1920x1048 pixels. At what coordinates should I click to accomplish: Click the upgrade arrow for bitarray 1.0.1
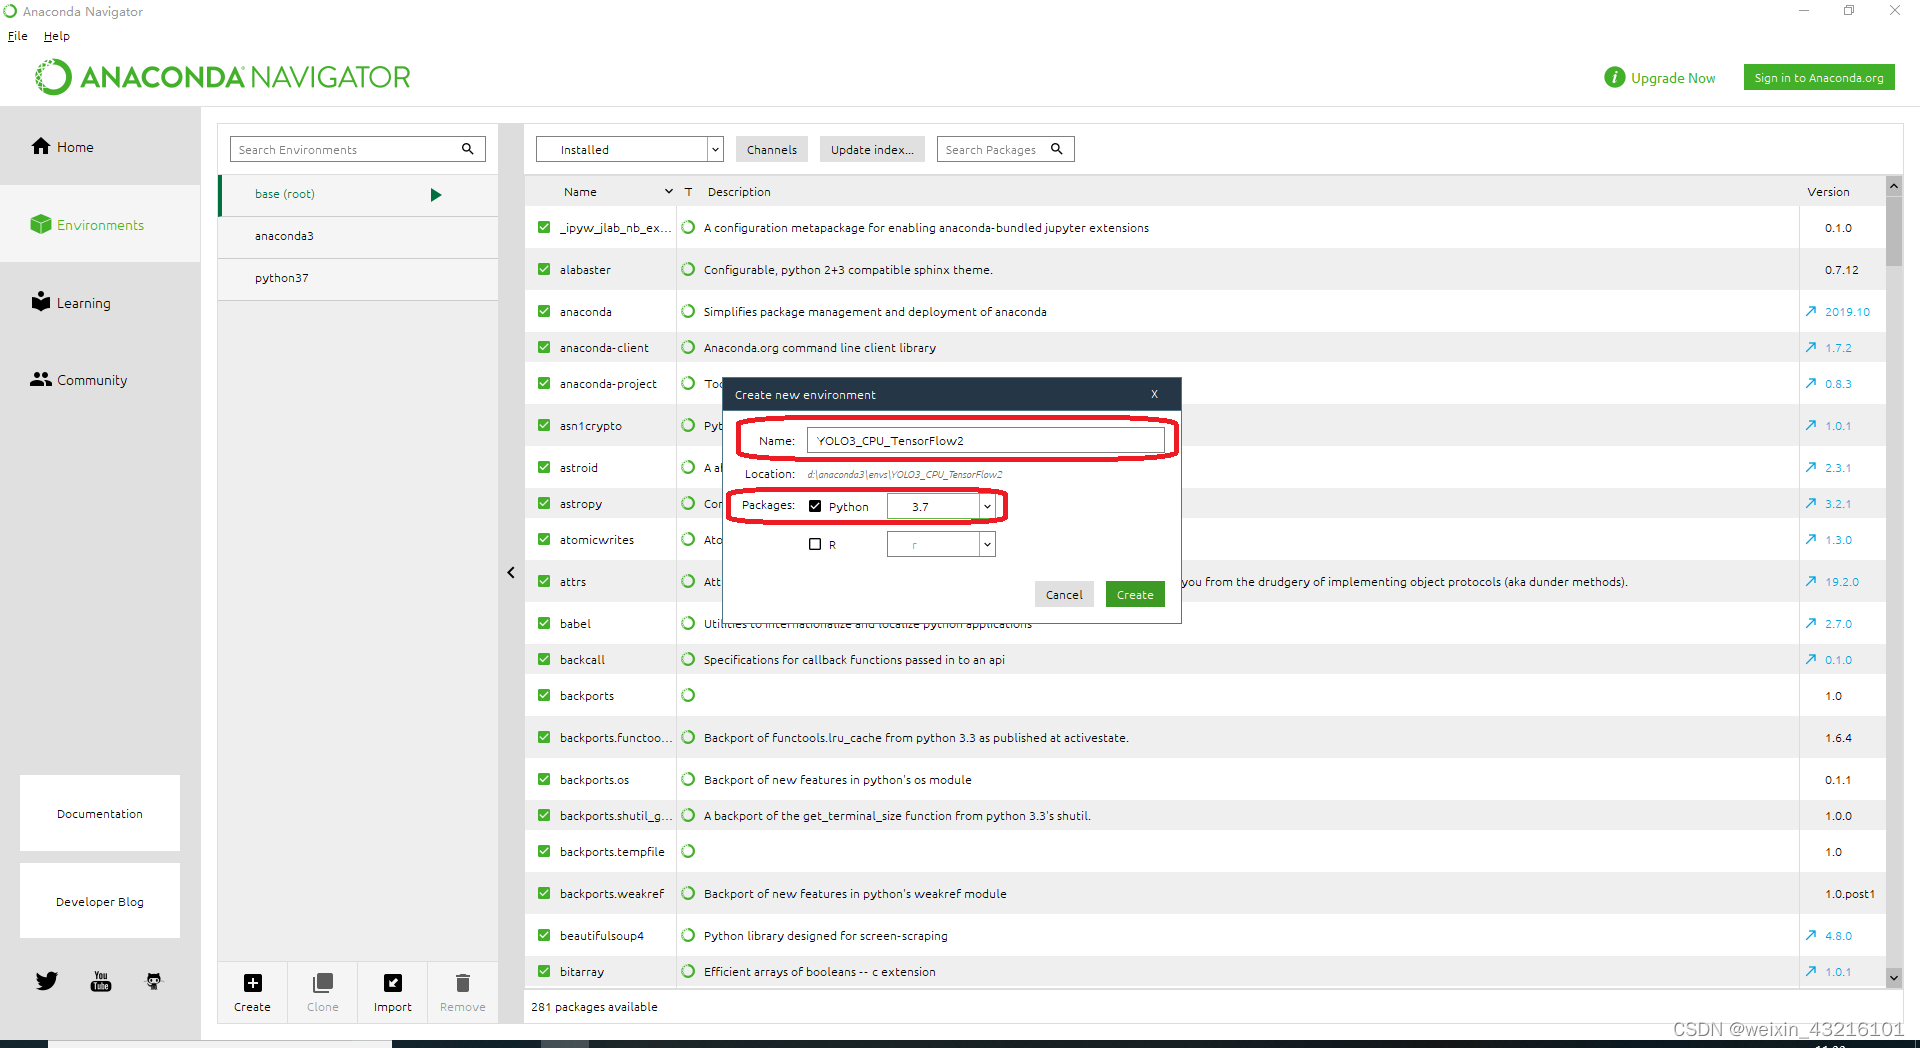[1811, 971]
